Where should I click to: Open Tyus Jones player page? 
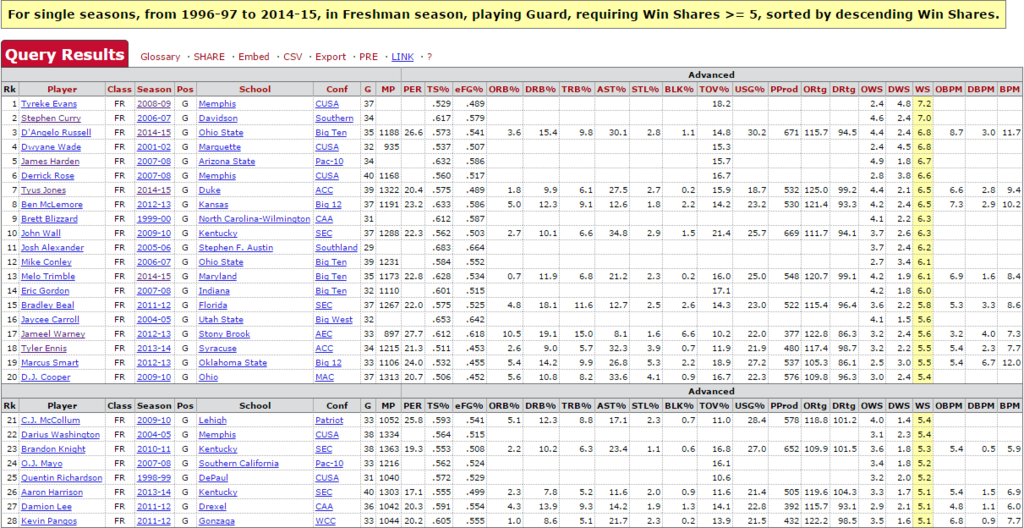(x=44, y=190)
